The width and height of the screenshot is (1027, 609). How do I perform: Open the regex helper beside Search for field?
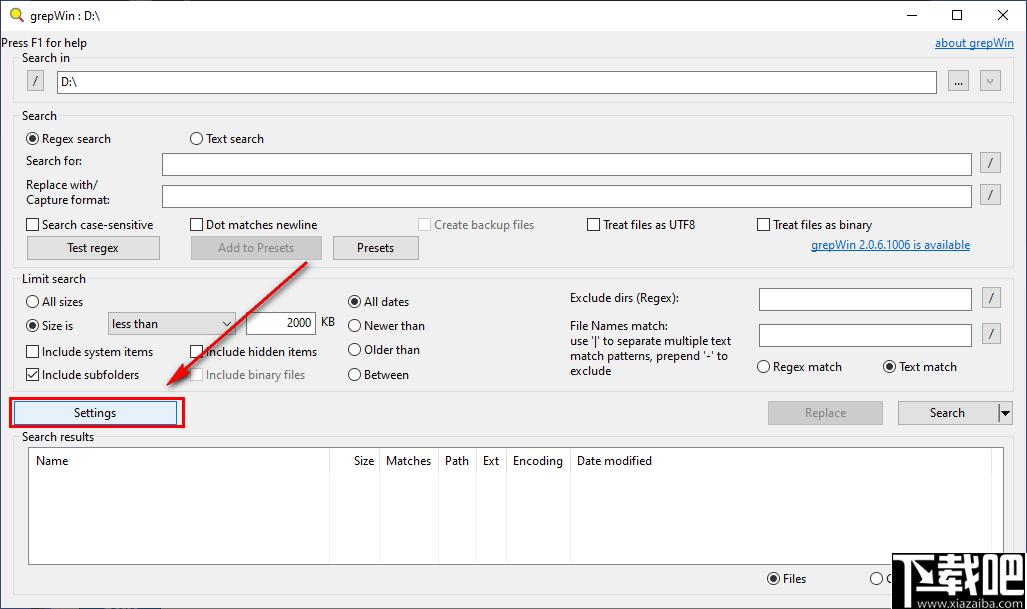tap(990, 162)
